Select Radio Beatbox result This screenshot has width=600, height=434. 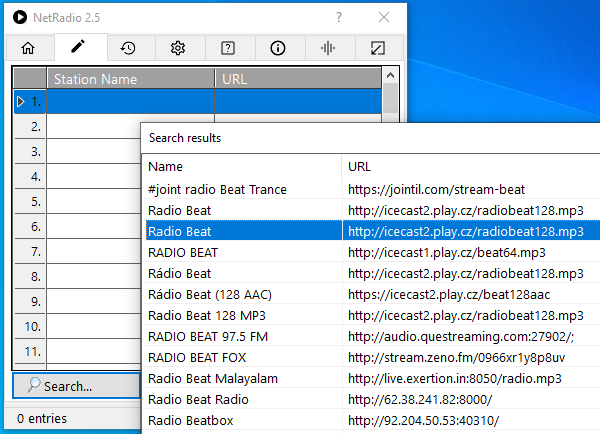191,421
